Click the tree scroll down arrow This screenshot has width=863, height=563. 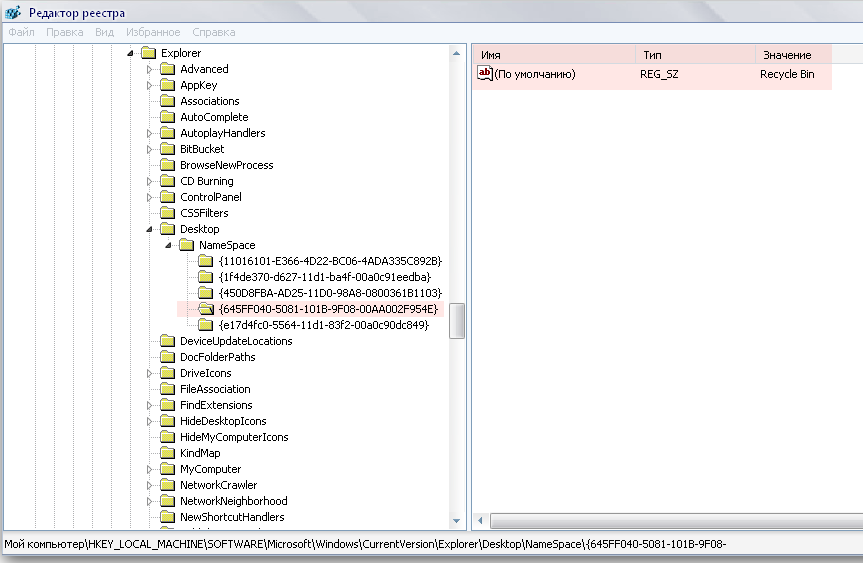(x=456, y=521)
